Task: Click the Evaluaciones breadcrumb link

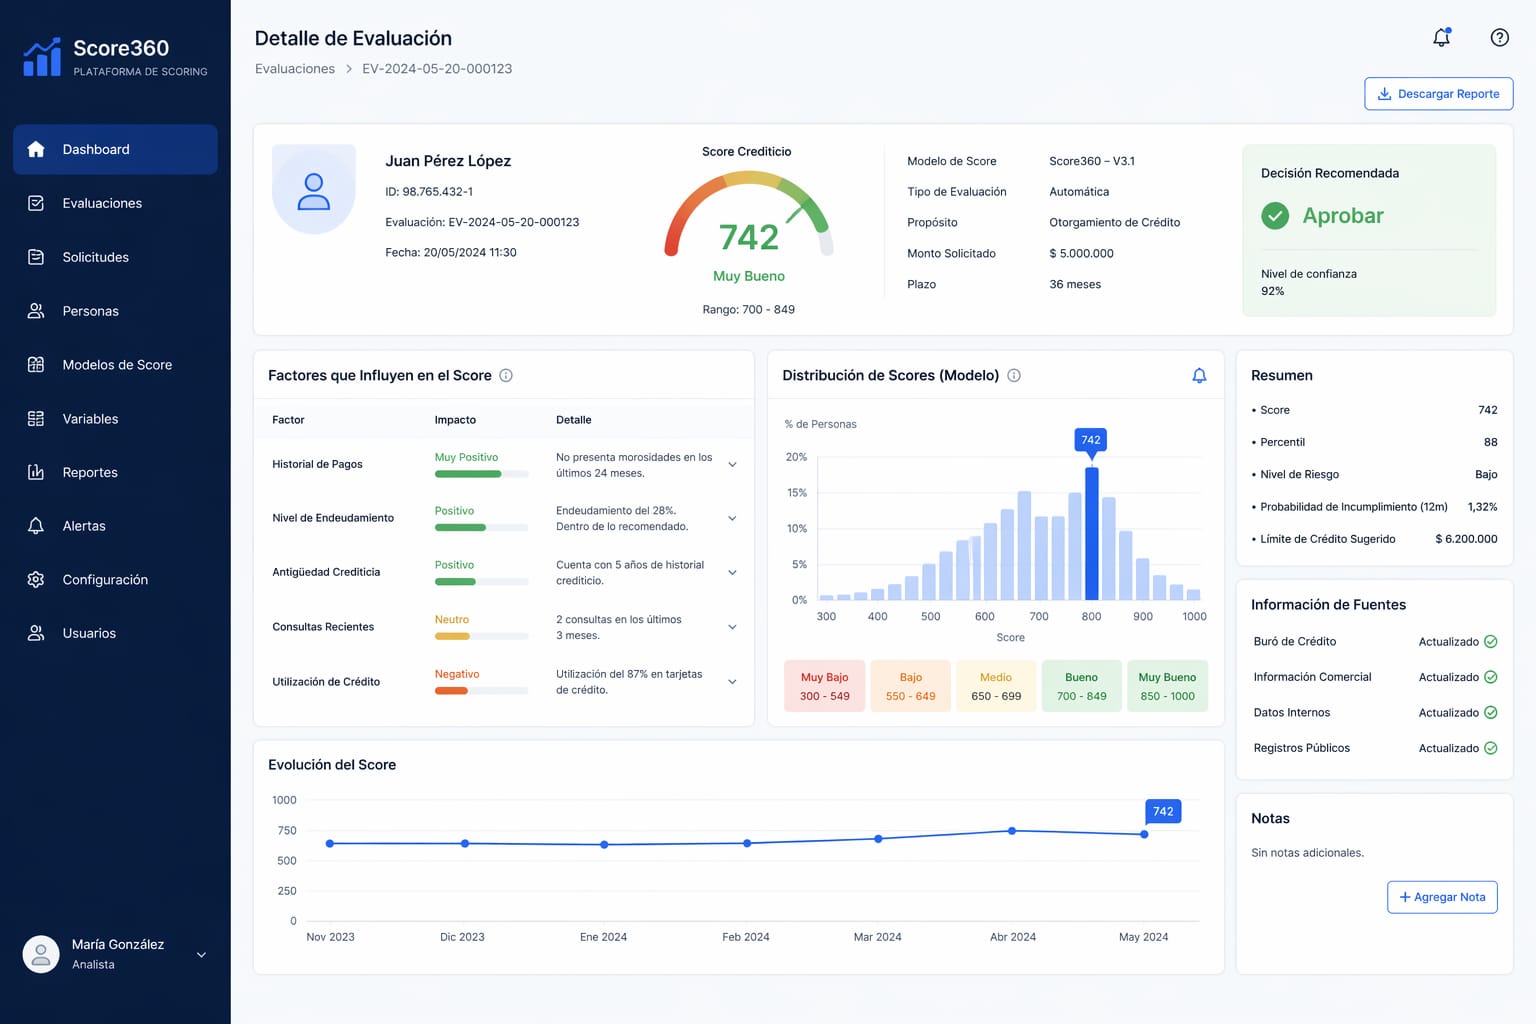Action: coord(294,68)
